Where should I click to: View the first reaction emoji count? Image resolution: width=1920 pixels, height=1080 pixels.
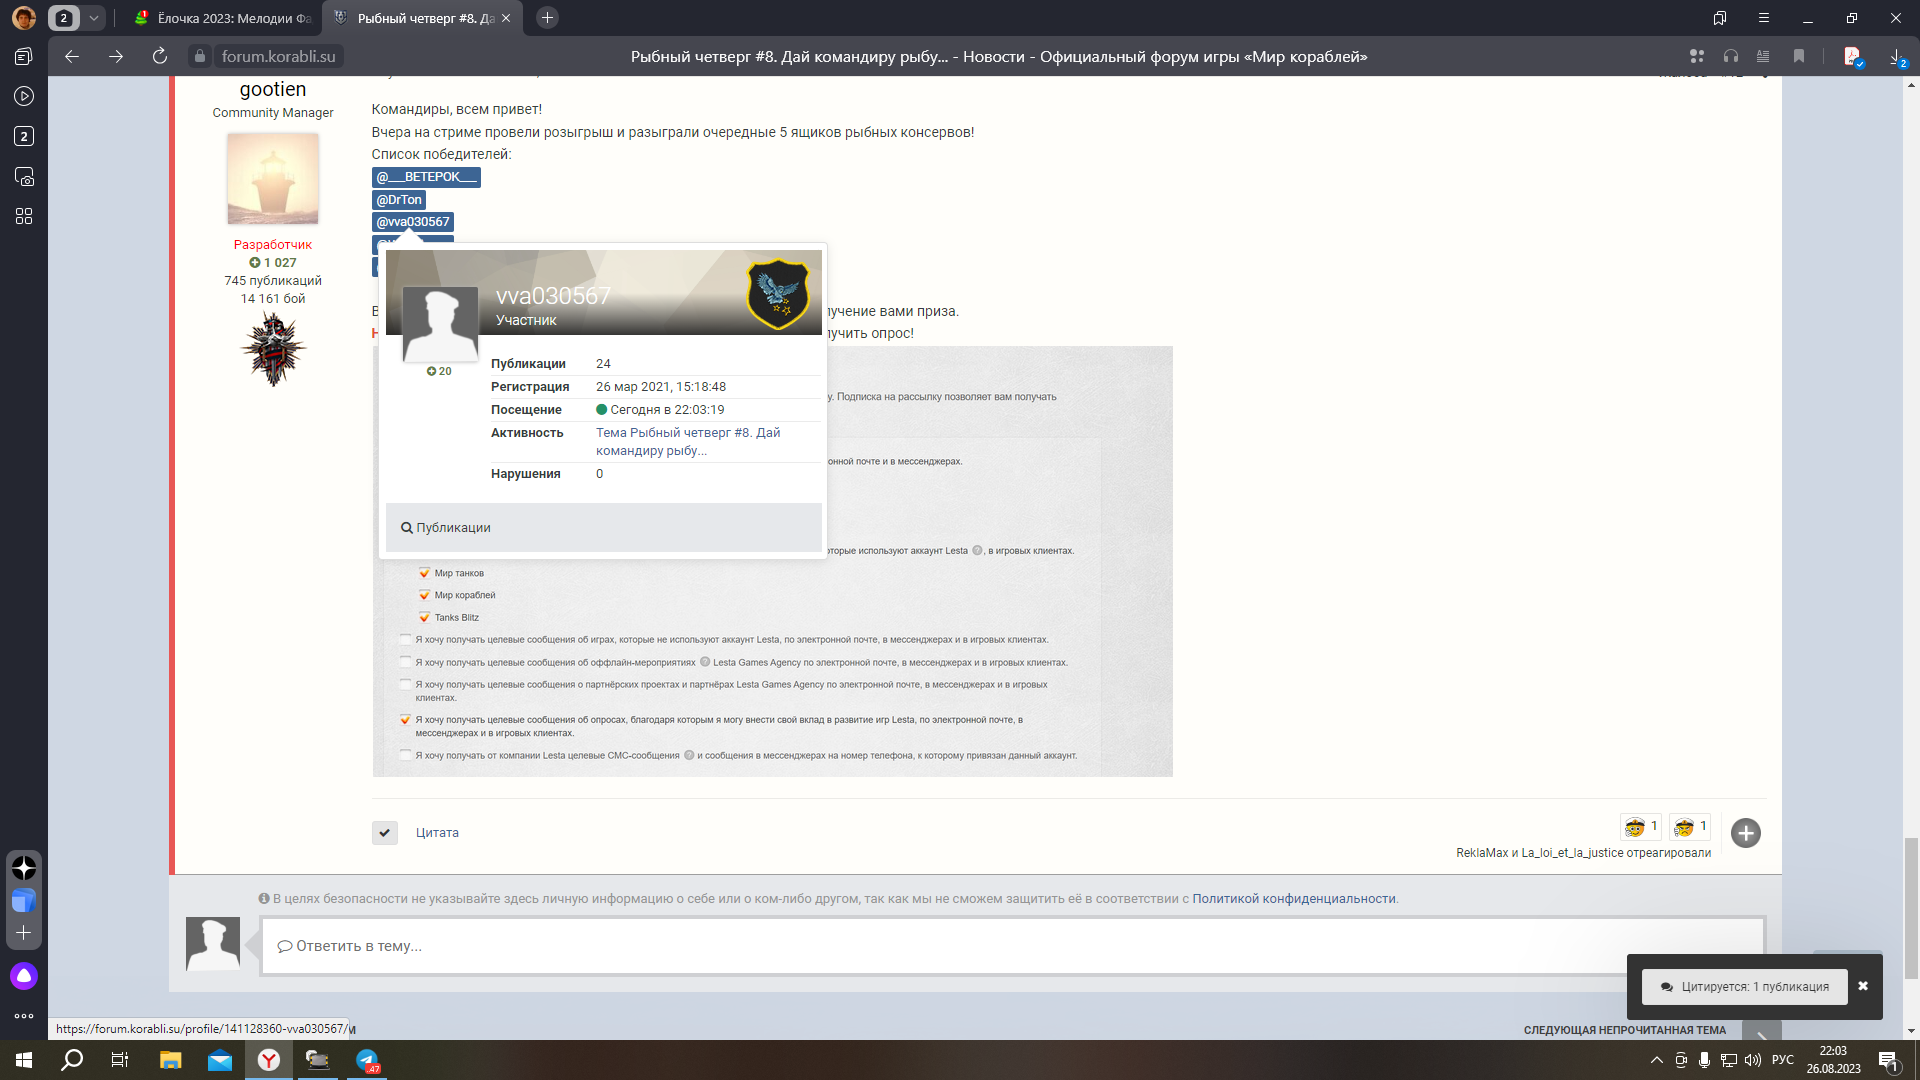click(x=1641, y=827)
